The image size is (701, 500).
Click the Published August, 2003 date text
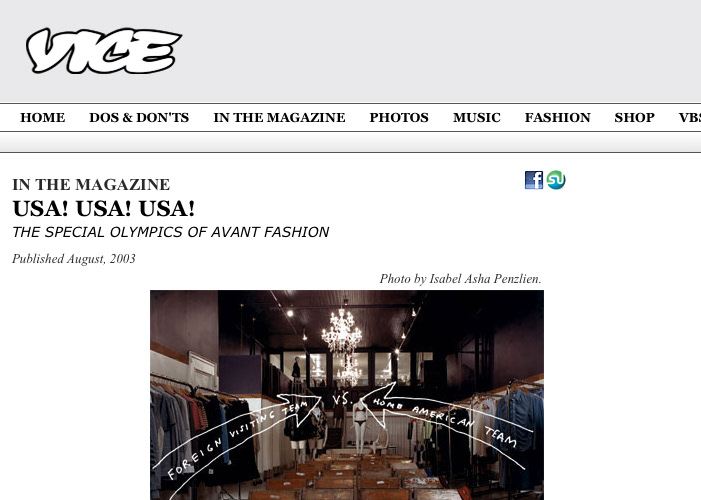tap(74, 259)
